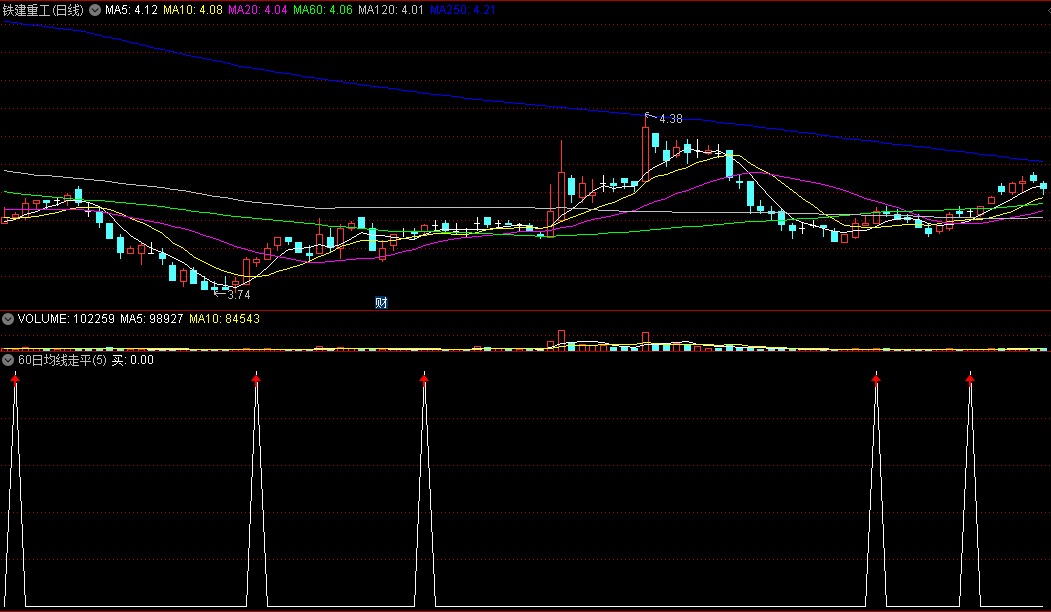Viewport: 1051px width, 612px height.
Task: Open the dropdown beside 铁建重工(日线) title
Action: click(x=95, y=10)
